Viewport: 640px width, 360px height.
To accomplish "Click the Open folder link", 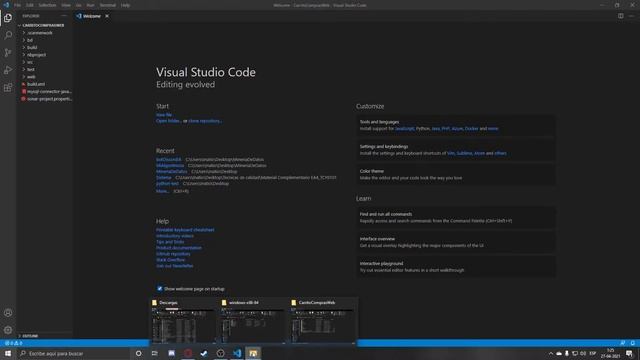I will (x=168, y=121).
